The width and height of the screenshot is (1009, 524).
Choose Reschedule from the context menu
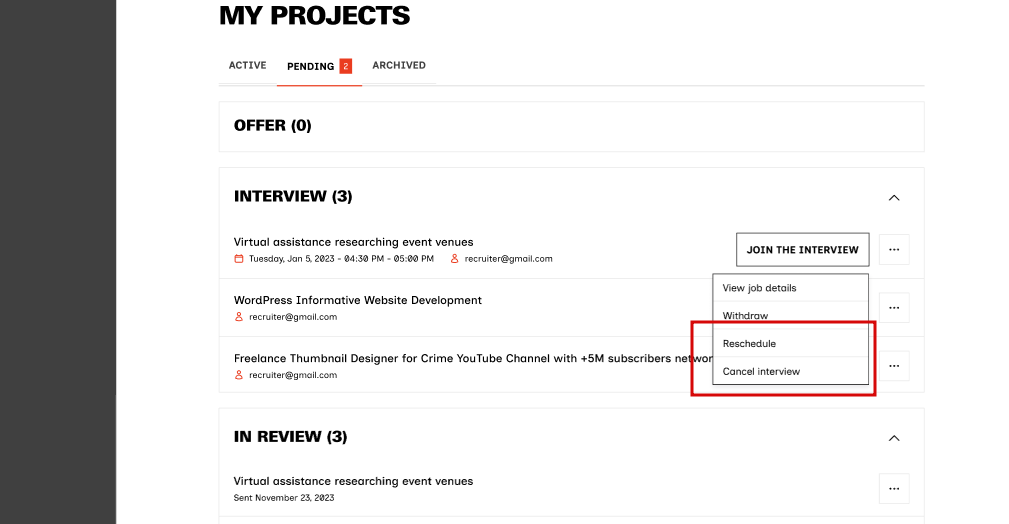(x=749, y=344)
